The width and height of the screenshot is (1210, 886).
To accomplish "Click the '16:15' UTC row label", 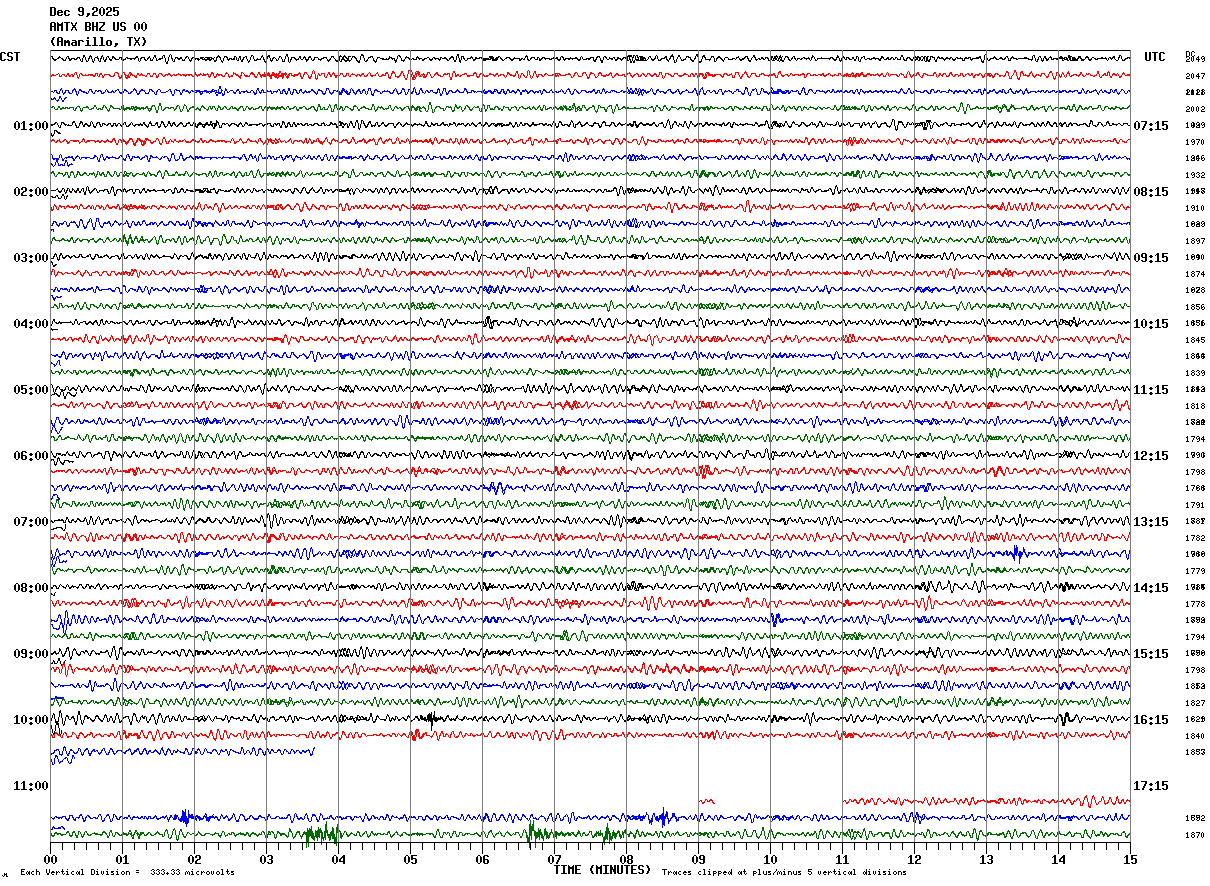I will [x=1151, y=720].
